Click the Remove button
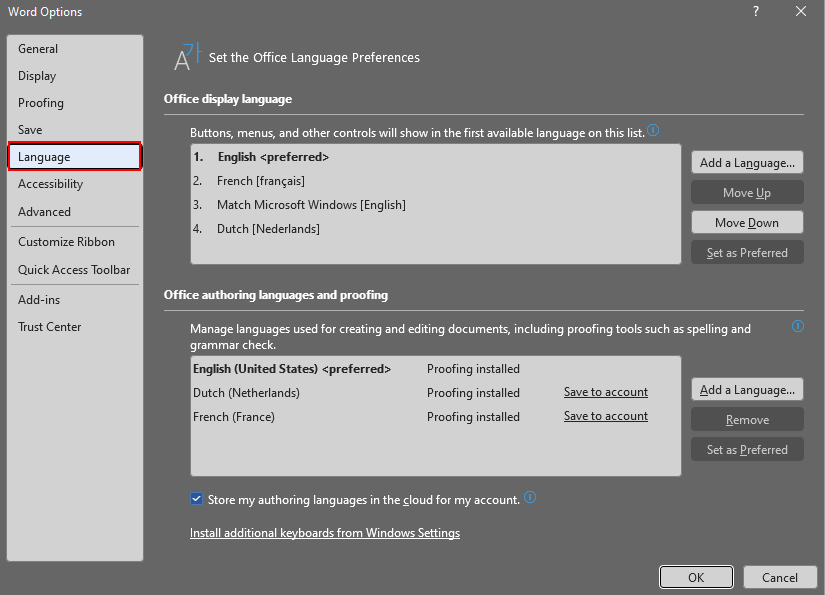 point(747,420)
